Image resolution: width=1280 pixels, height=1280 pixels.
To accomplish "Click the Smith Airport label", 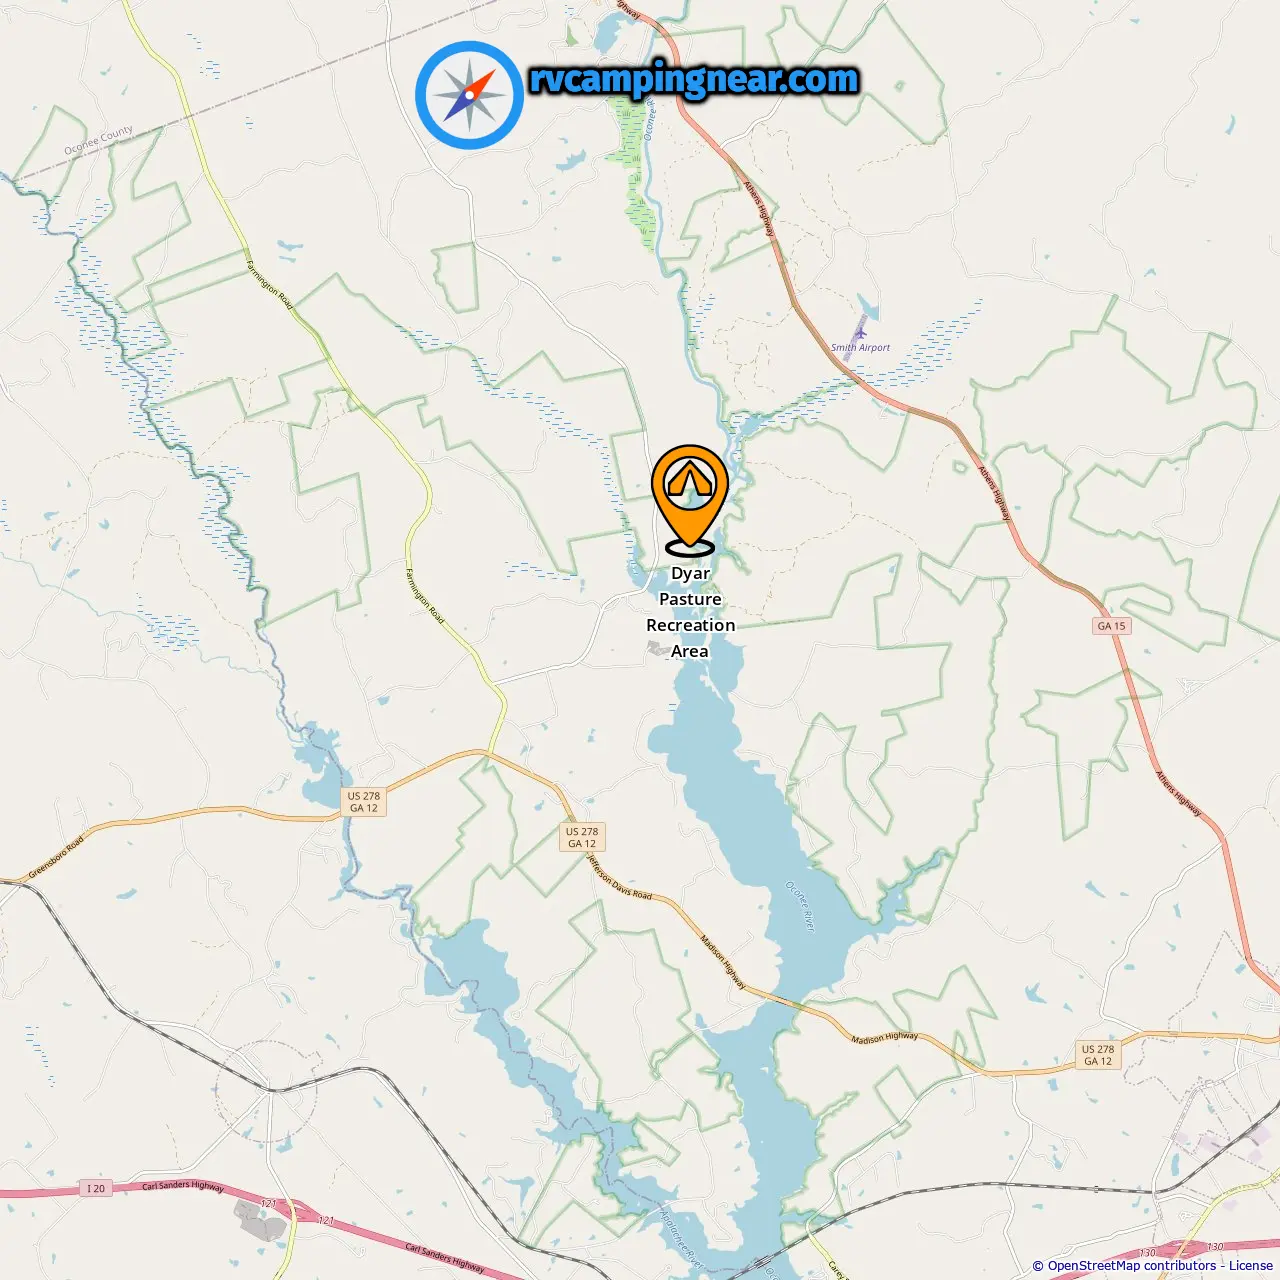I will [x=860, y=348].
